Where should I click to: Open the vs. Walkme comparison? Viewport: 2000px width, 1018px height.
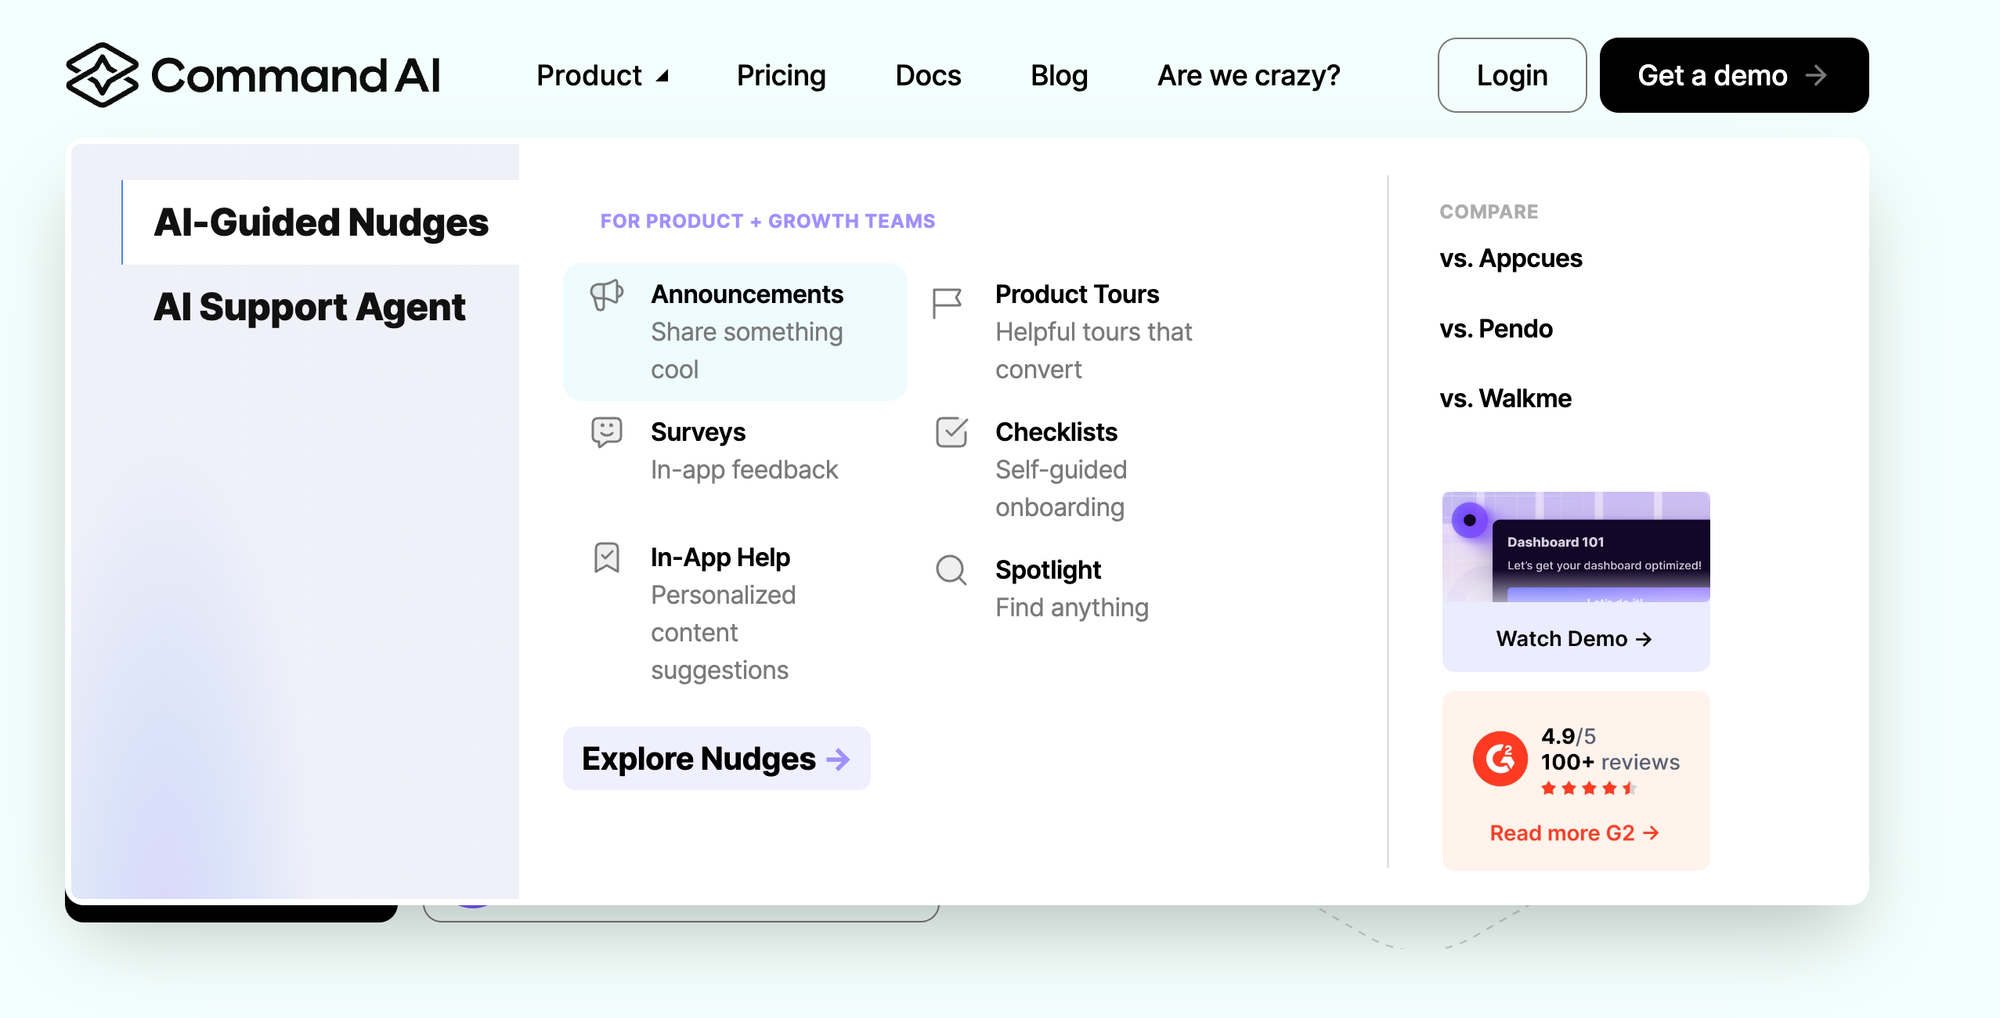pos(1506,399)
